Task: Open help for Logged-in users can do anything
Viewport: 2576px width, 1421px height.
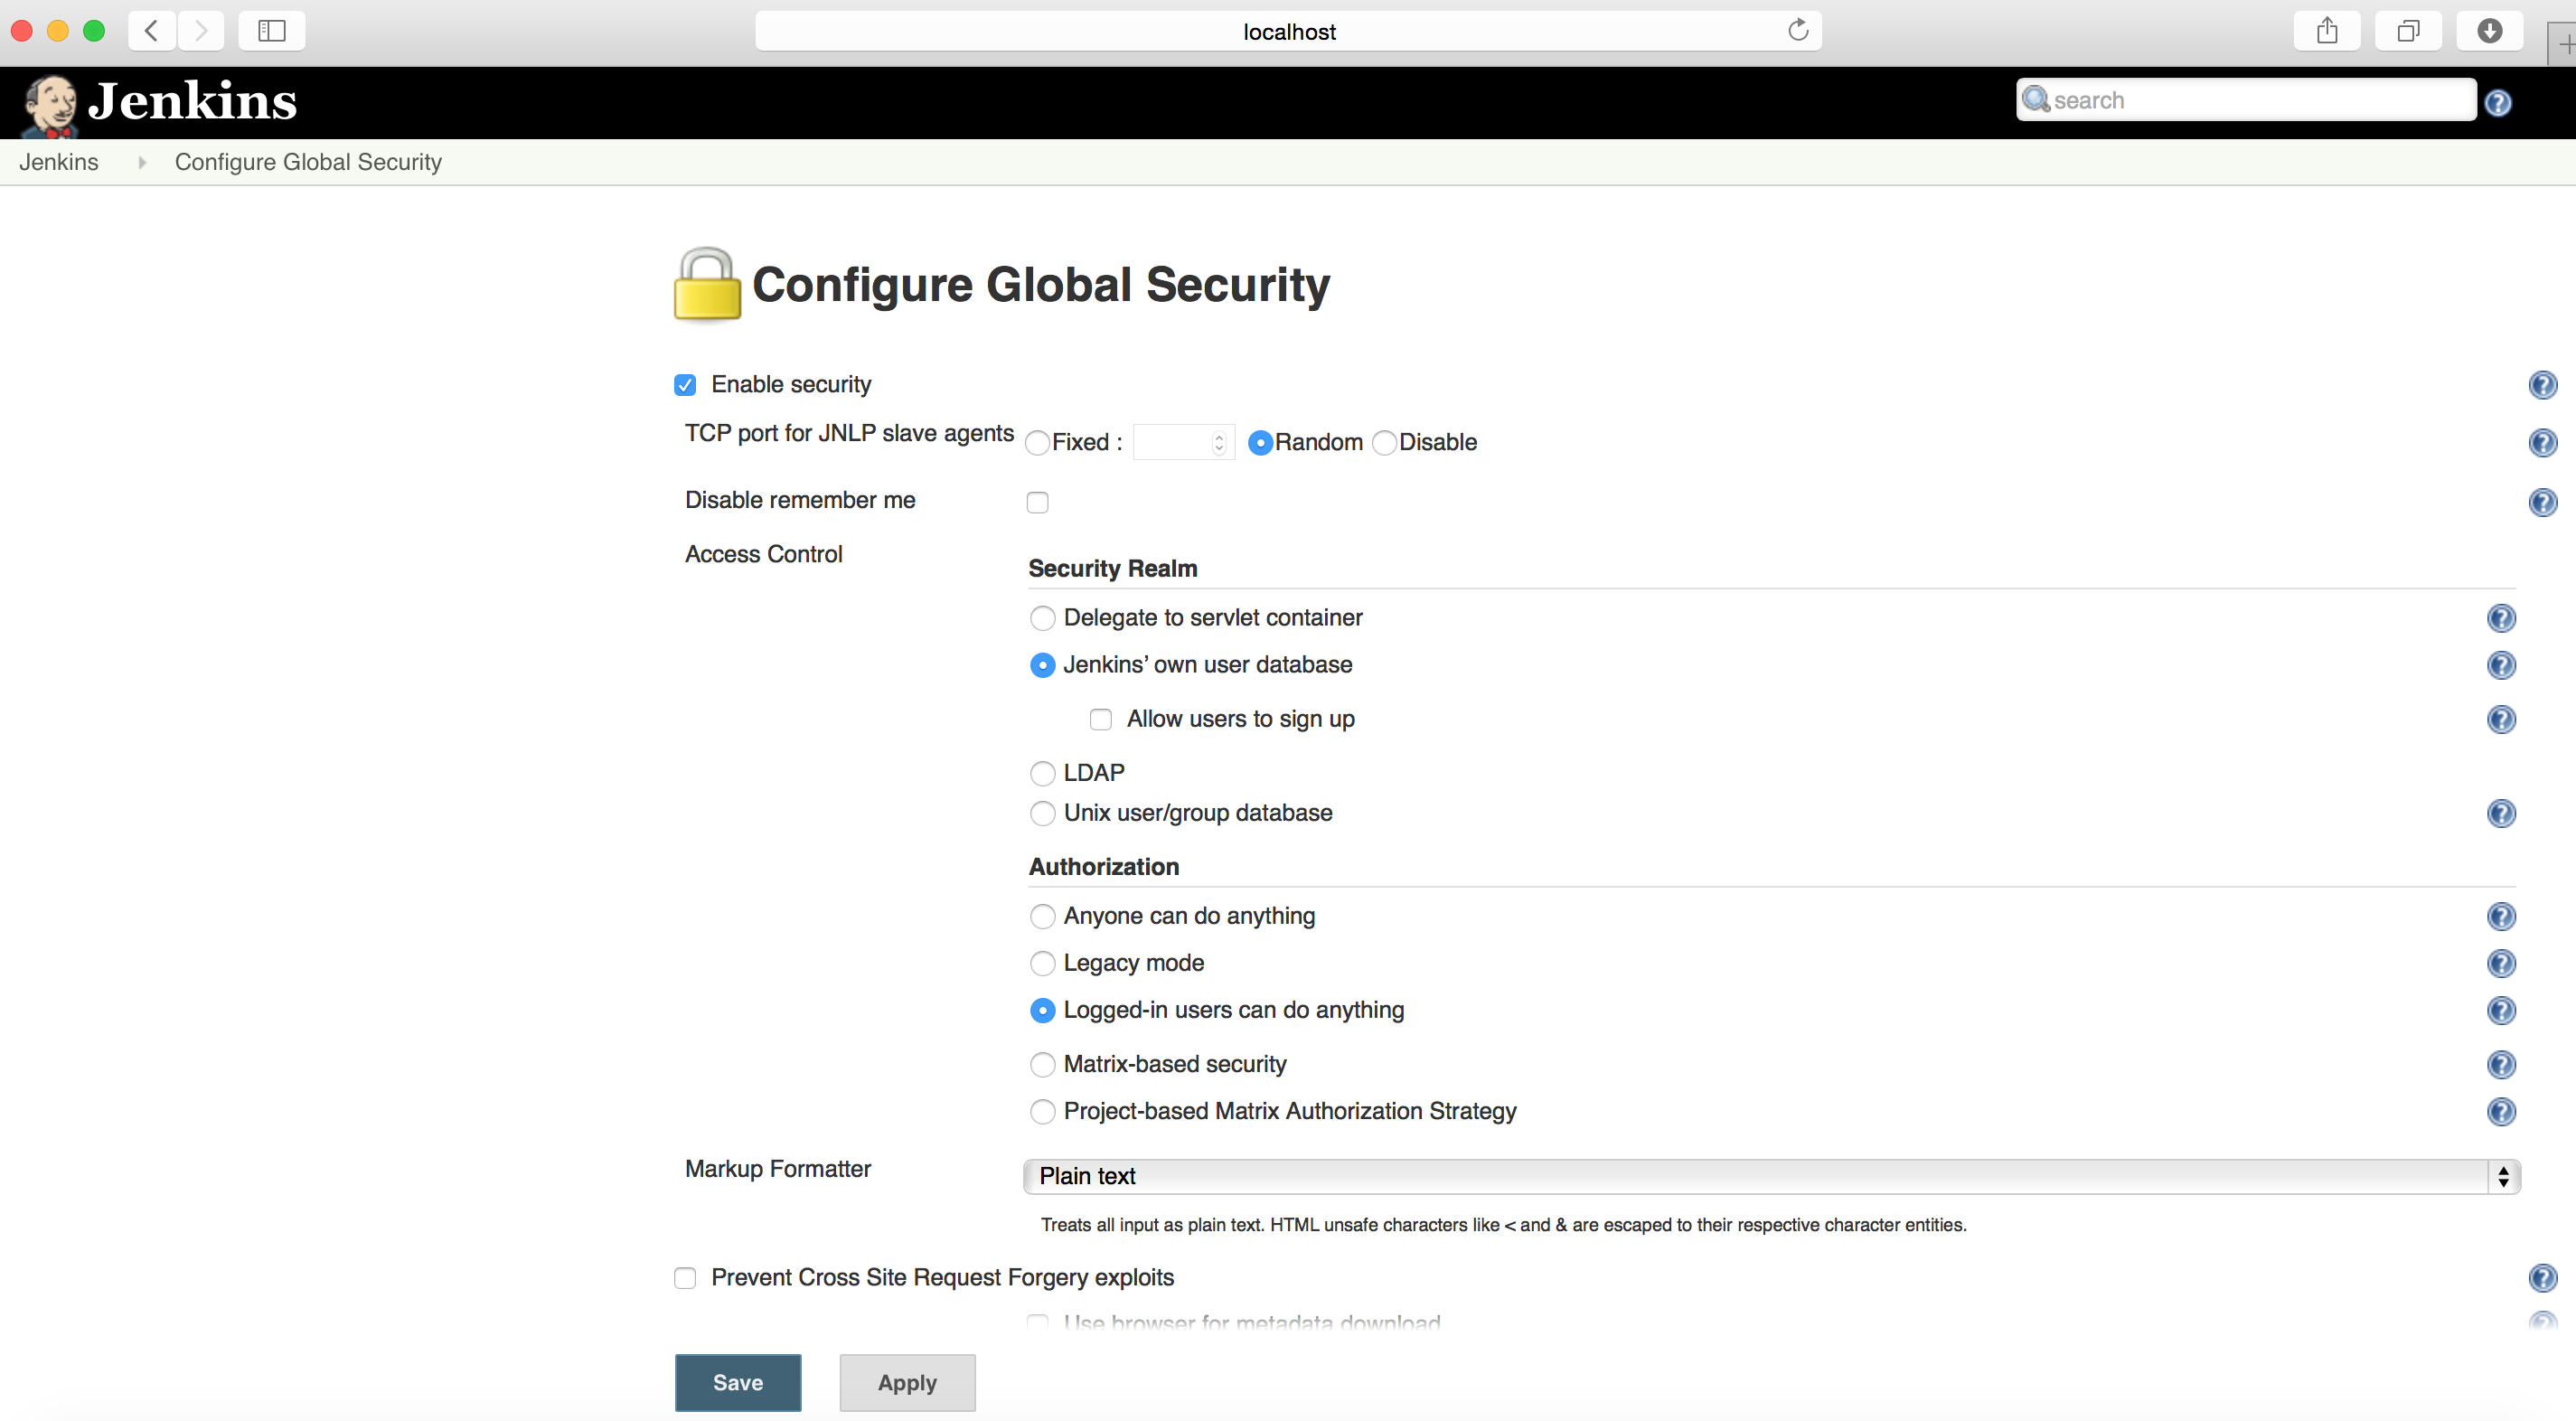Action: (x=2501, y=1010)
